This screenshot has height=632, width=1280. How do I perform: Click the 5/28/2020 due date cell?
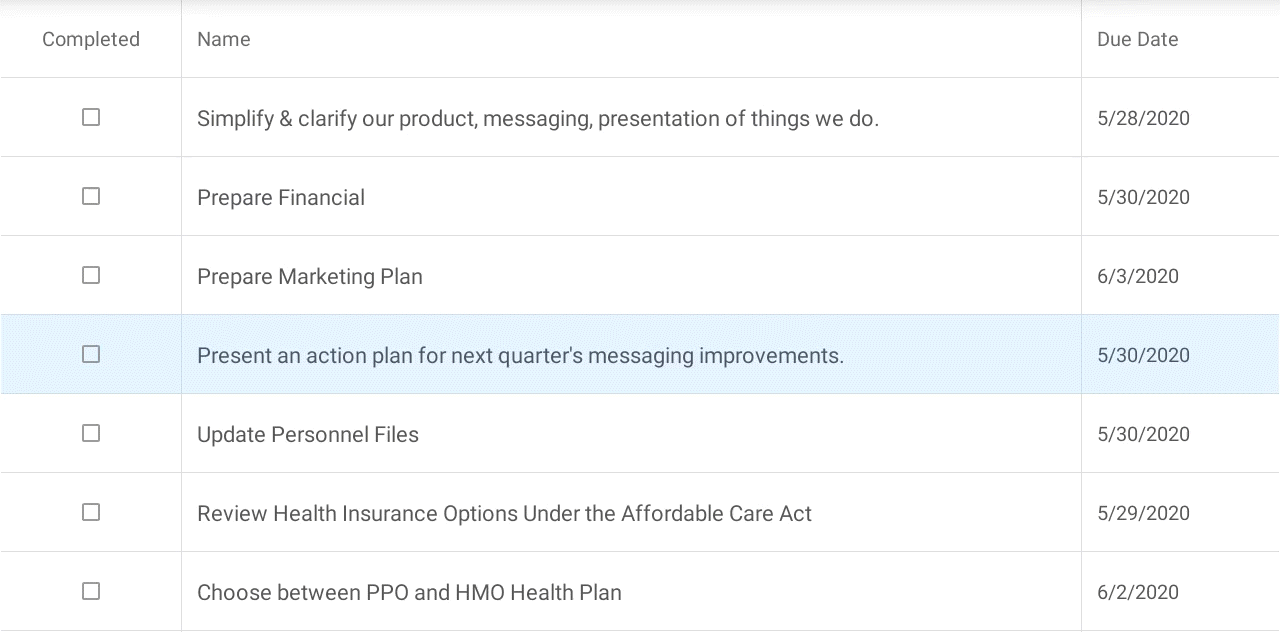click(x=1180, y=118)
